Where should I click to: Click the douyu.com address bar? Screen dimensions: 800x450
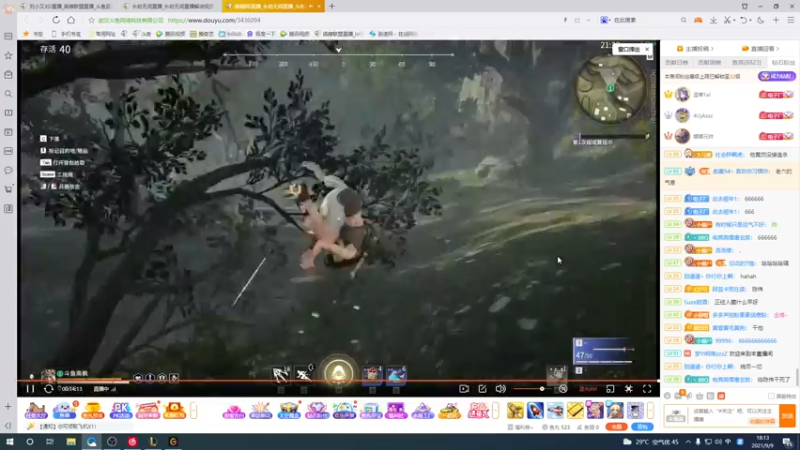pos(214,20)
